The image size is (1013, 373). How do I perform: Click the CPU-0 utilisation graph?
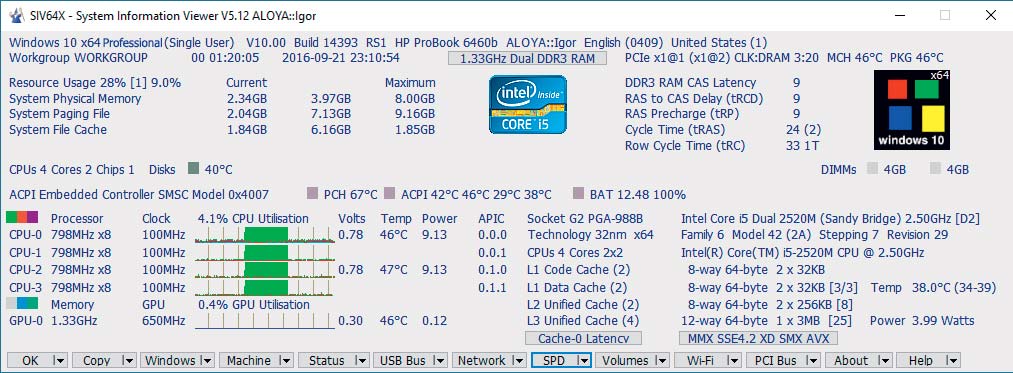tap(265, 235)
